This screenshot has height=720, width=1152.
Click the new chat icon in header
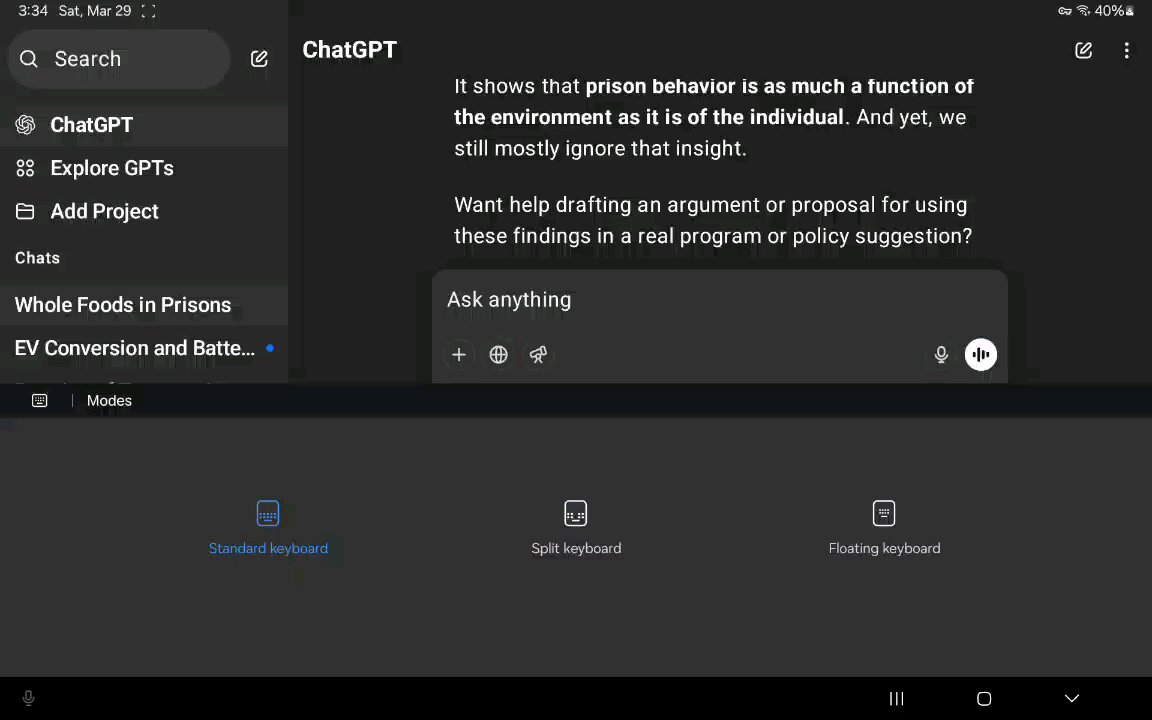coord(1084,50)
